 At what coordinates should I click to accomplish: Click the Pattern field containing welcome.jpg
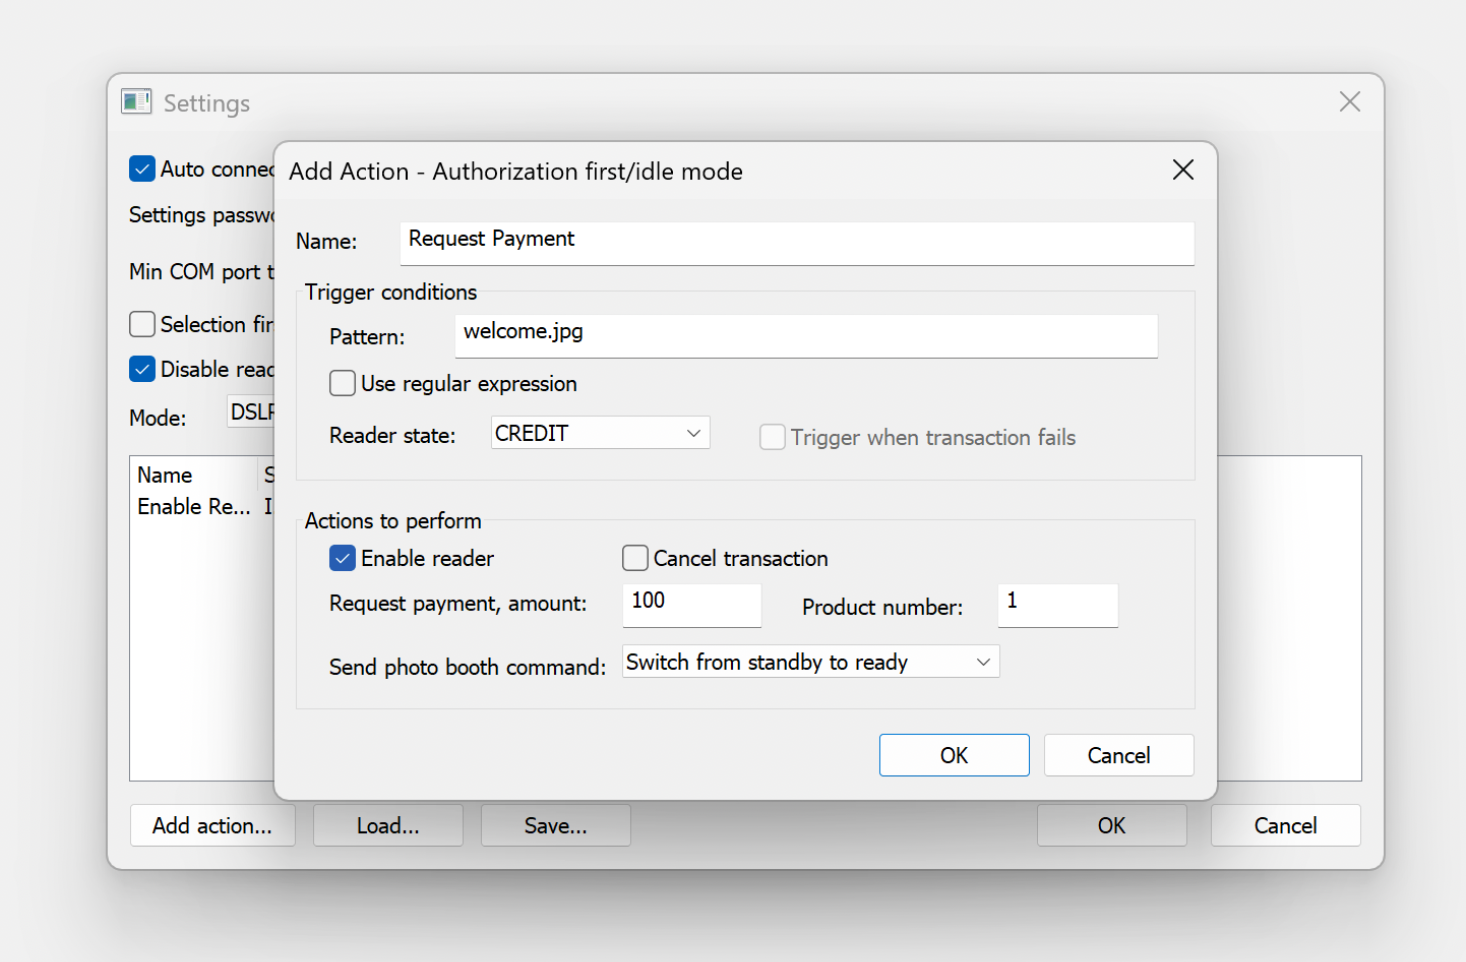[805, 335]
